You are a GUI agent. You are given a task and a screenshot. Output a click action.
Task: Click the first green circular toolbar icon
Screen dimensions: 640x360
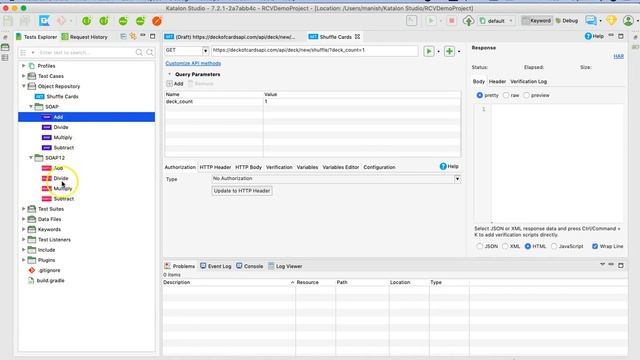click(x=87, y=21)
